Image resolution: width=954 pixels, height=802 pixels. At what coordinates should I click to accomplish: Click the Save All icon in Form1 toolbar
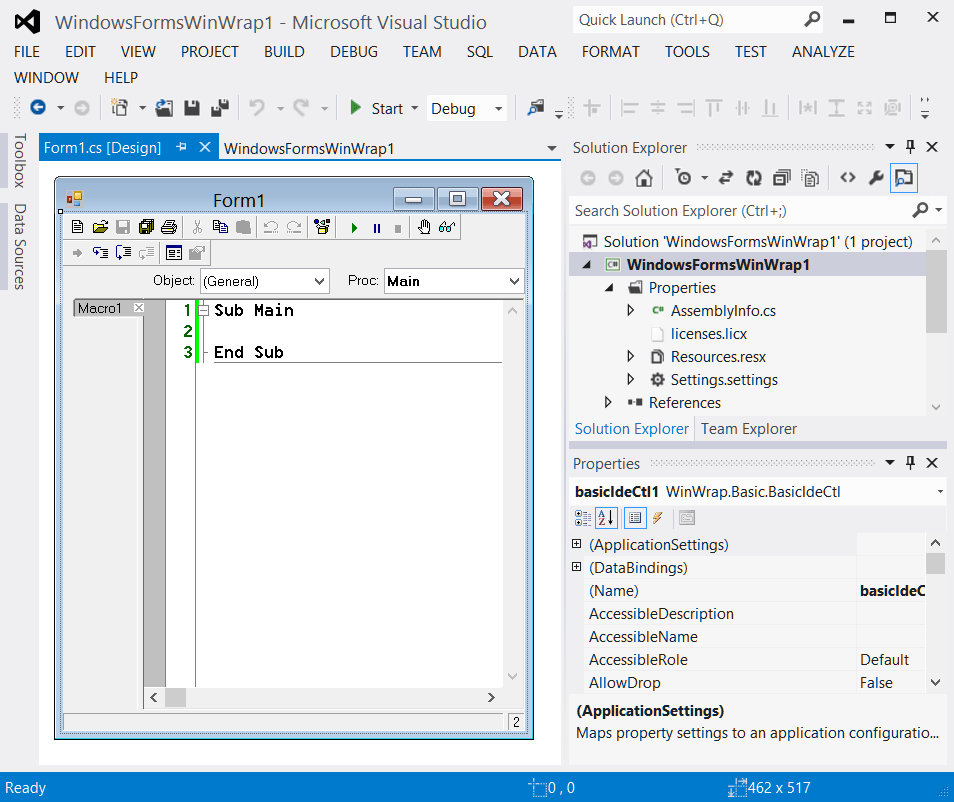coord(146,227)
